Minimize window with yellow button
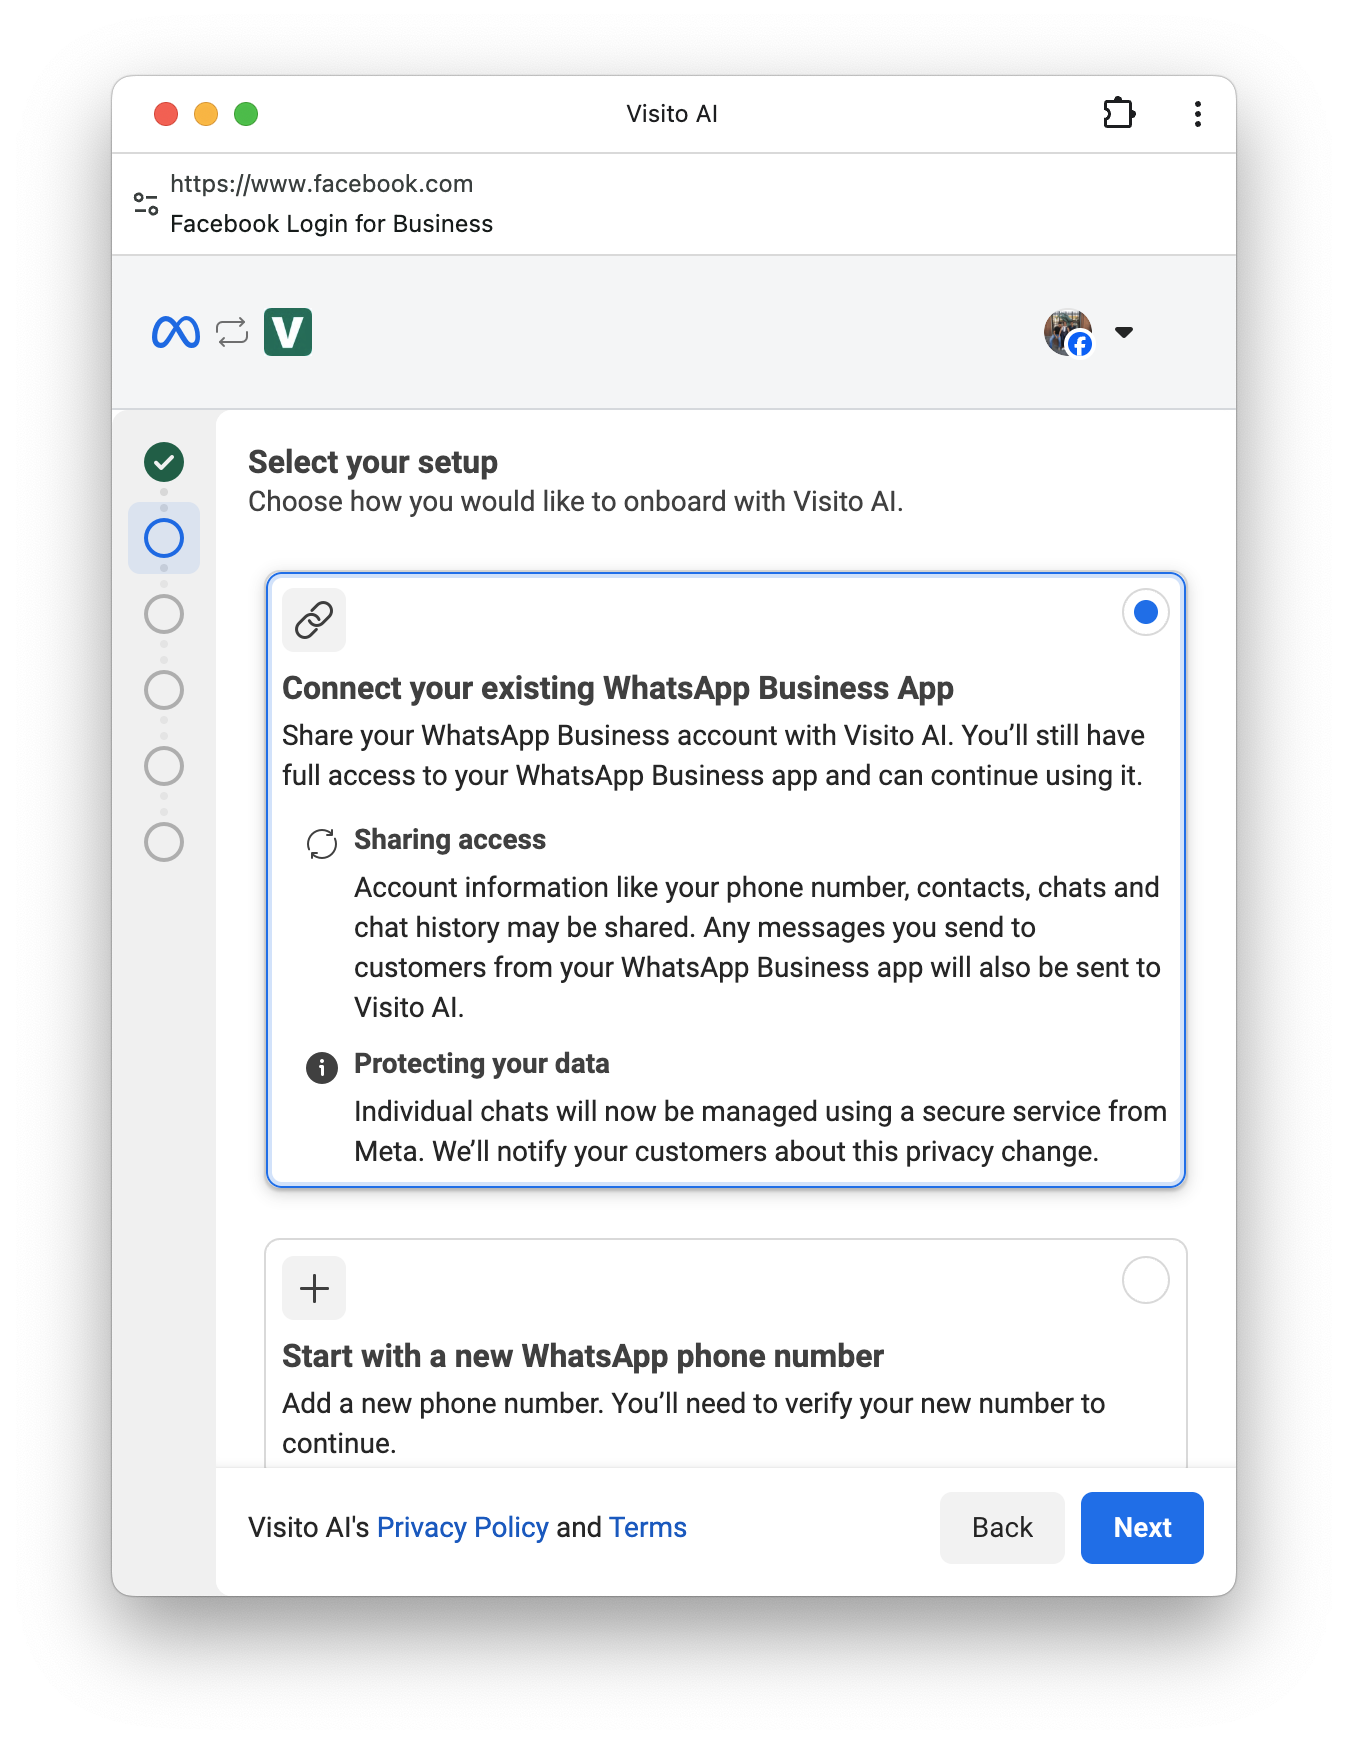This screenshot has width=1348, height=1744. (x=206, y=114)
